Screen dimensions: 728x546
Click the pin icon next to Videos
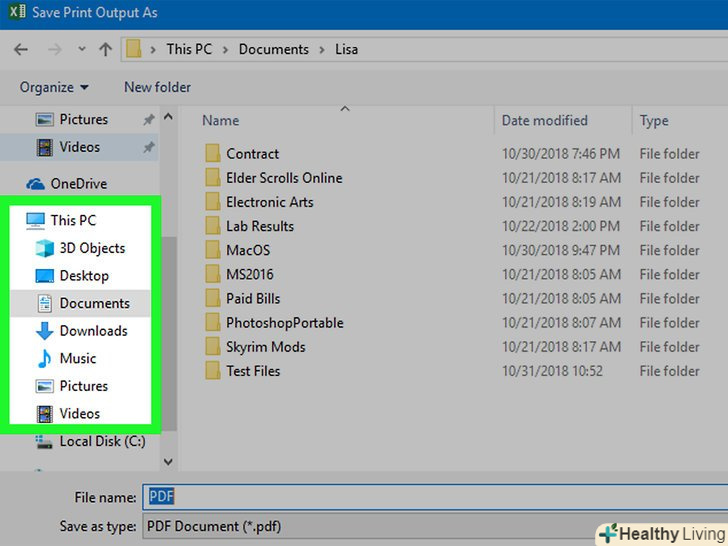point(149,148)
